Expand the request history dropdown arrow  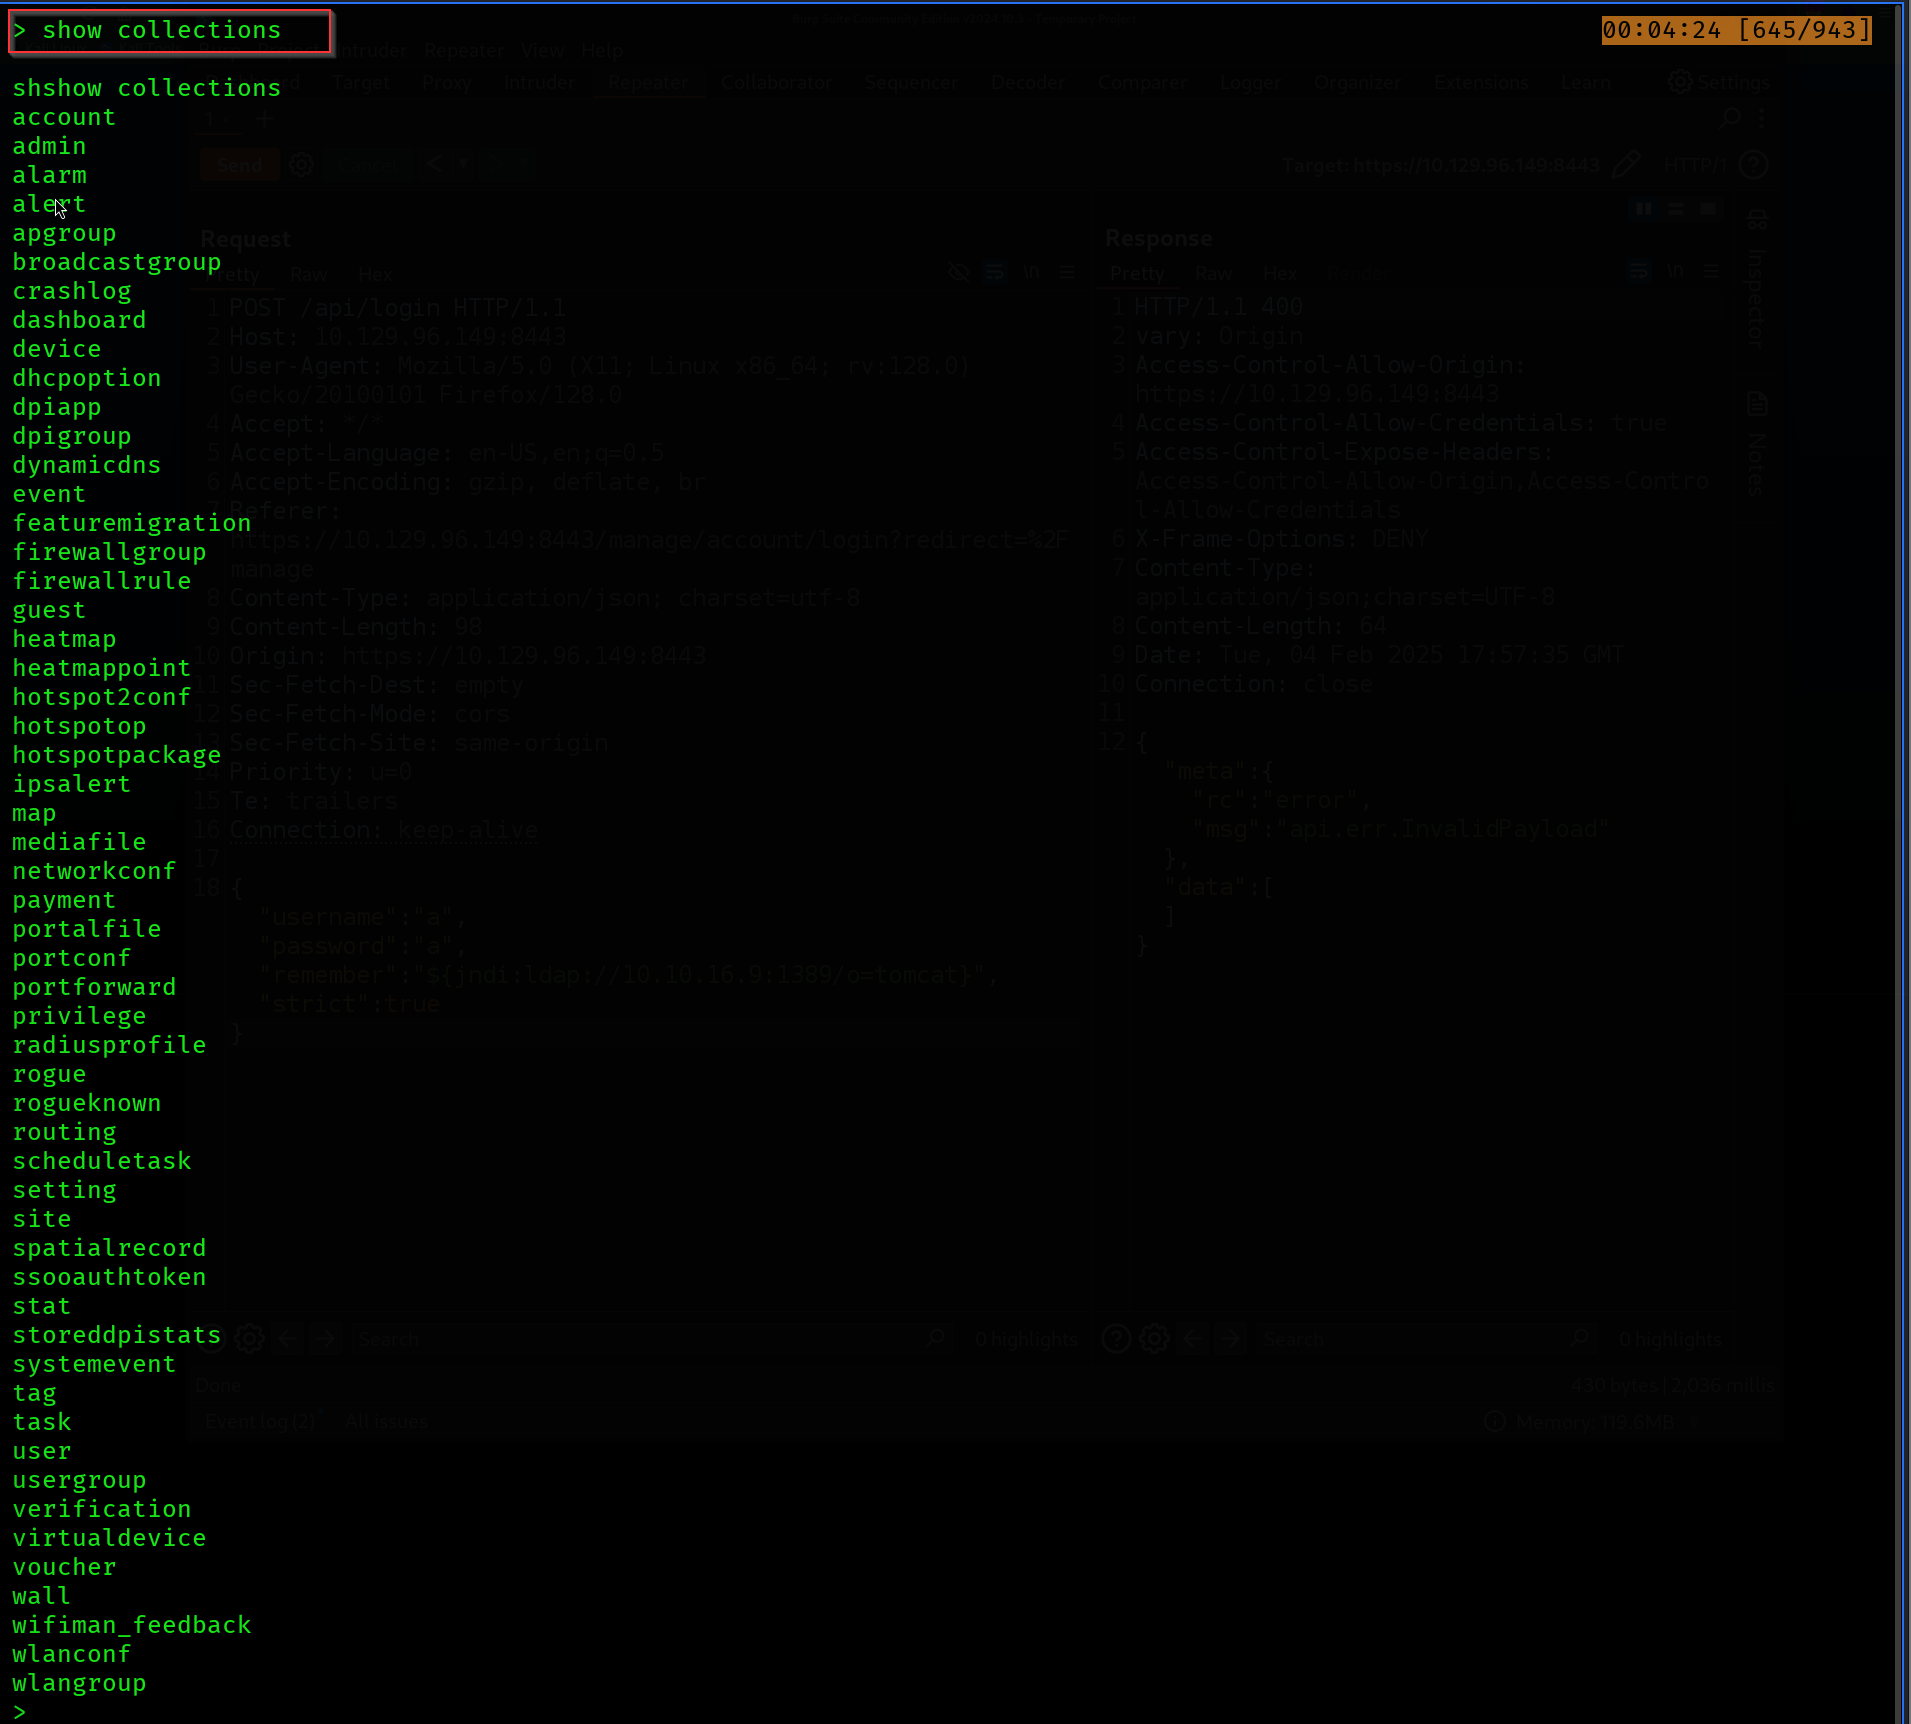click(x=462, y=164)
